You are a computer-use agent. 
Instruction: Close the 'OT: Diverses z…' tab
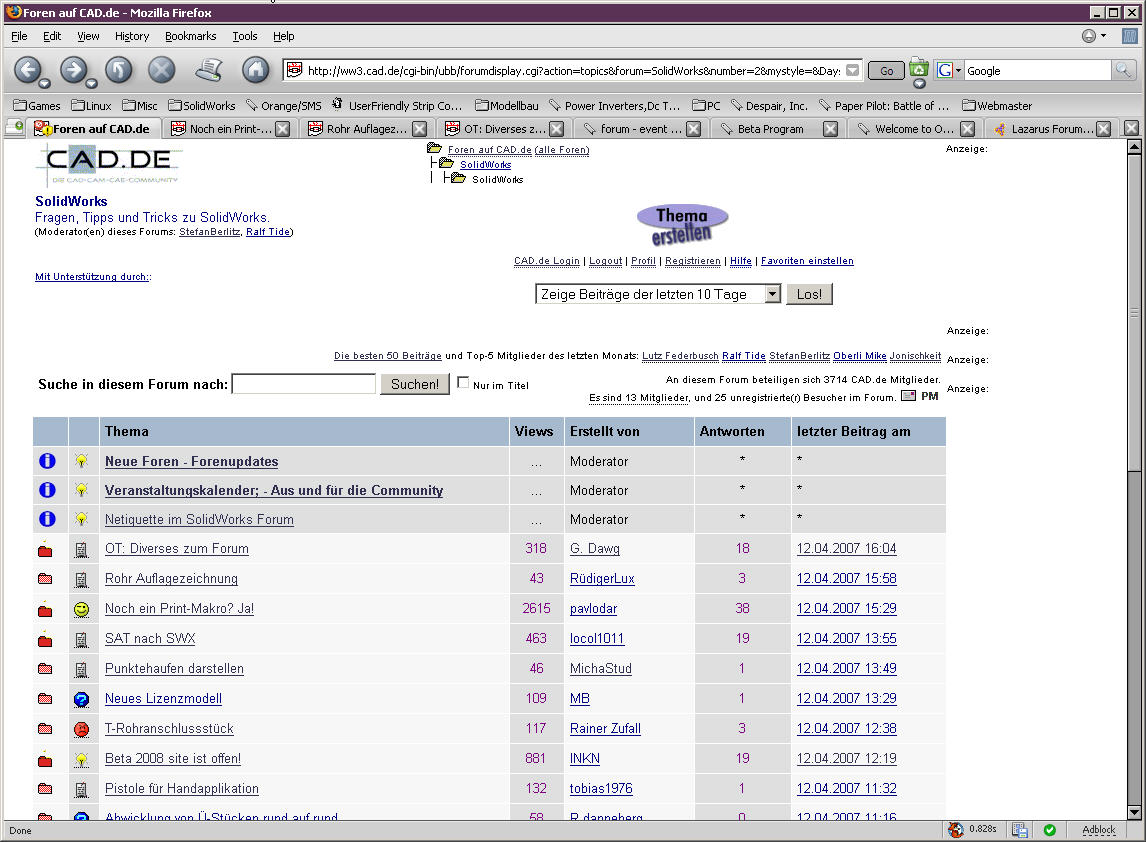(557, 129)
